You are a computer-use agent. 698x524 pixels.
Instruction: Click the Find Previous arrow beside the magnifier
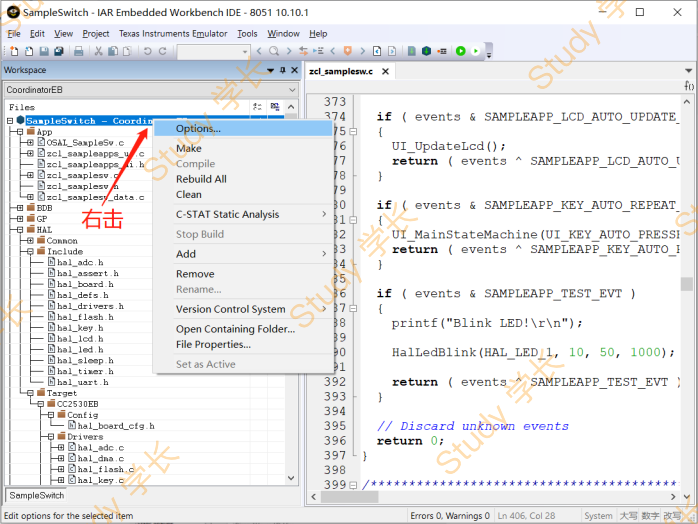pyautogui.click(x=260, y=51)
